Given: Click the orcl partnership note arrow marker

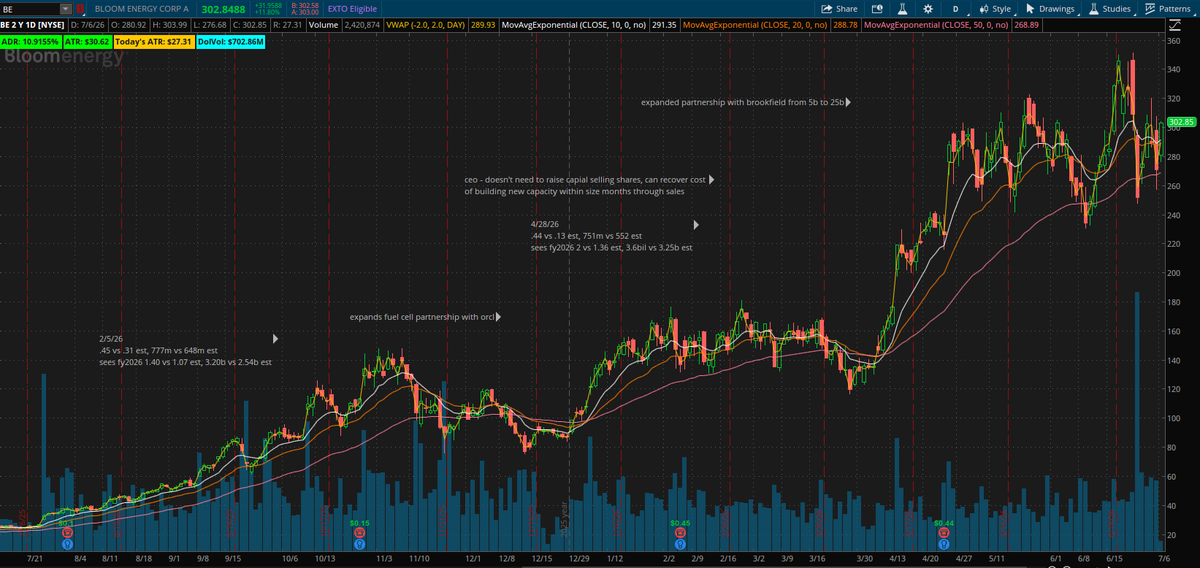Looking at the screenshot, I should point(498,317).
